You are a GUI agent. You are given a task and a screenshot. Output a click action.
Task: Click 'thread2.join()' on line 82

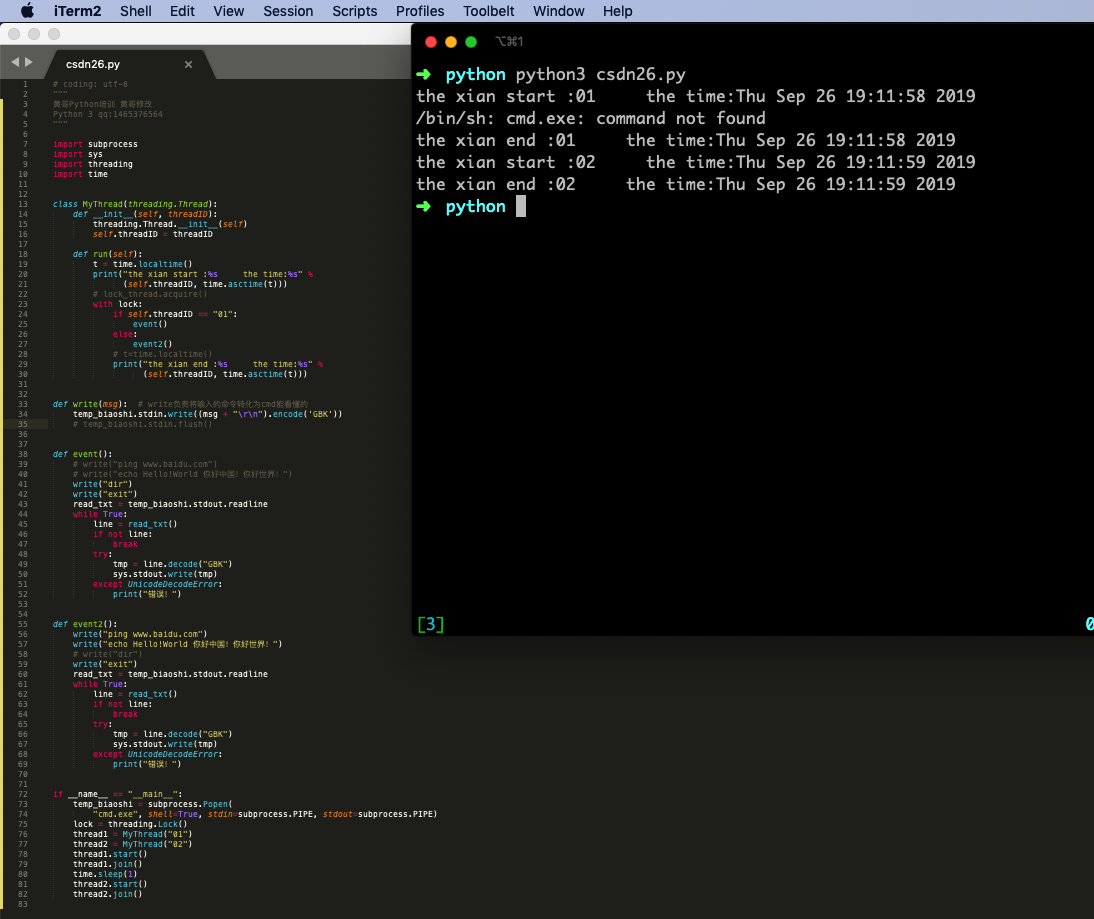(x=107, y=895)
